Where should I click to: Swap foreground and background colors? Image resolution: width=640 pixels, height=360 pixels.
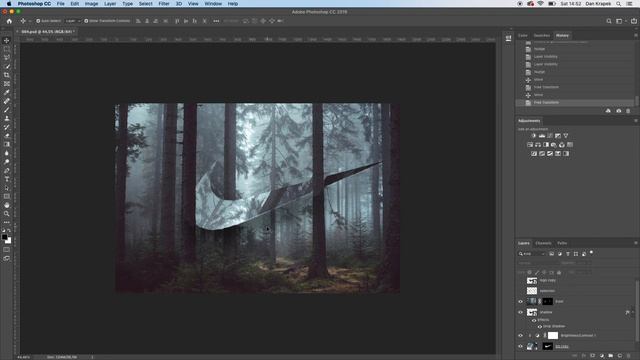pyautogui.click(x=9, y=231)
